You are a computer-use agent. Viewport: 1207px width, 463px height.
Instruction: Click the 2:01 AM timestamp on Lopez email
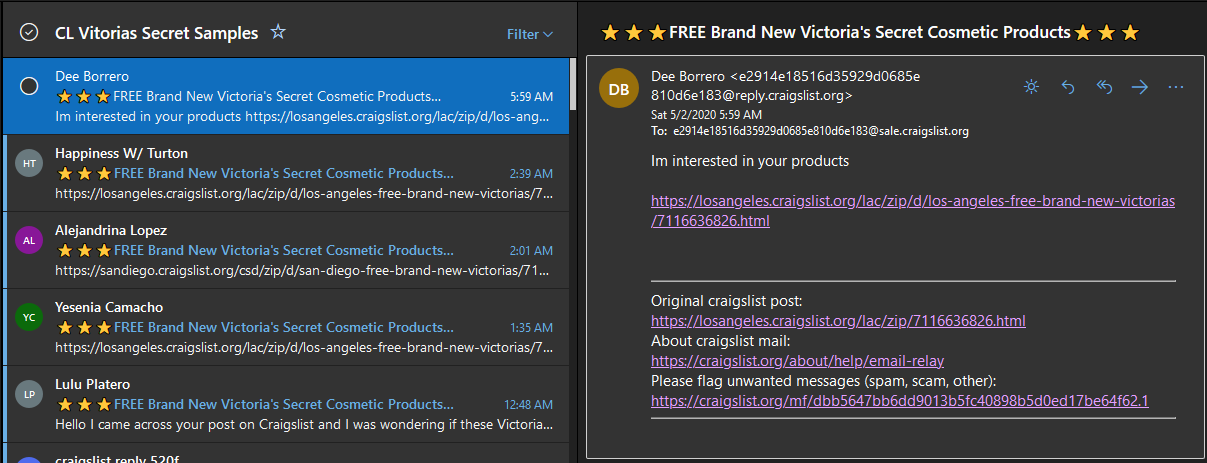531,251
